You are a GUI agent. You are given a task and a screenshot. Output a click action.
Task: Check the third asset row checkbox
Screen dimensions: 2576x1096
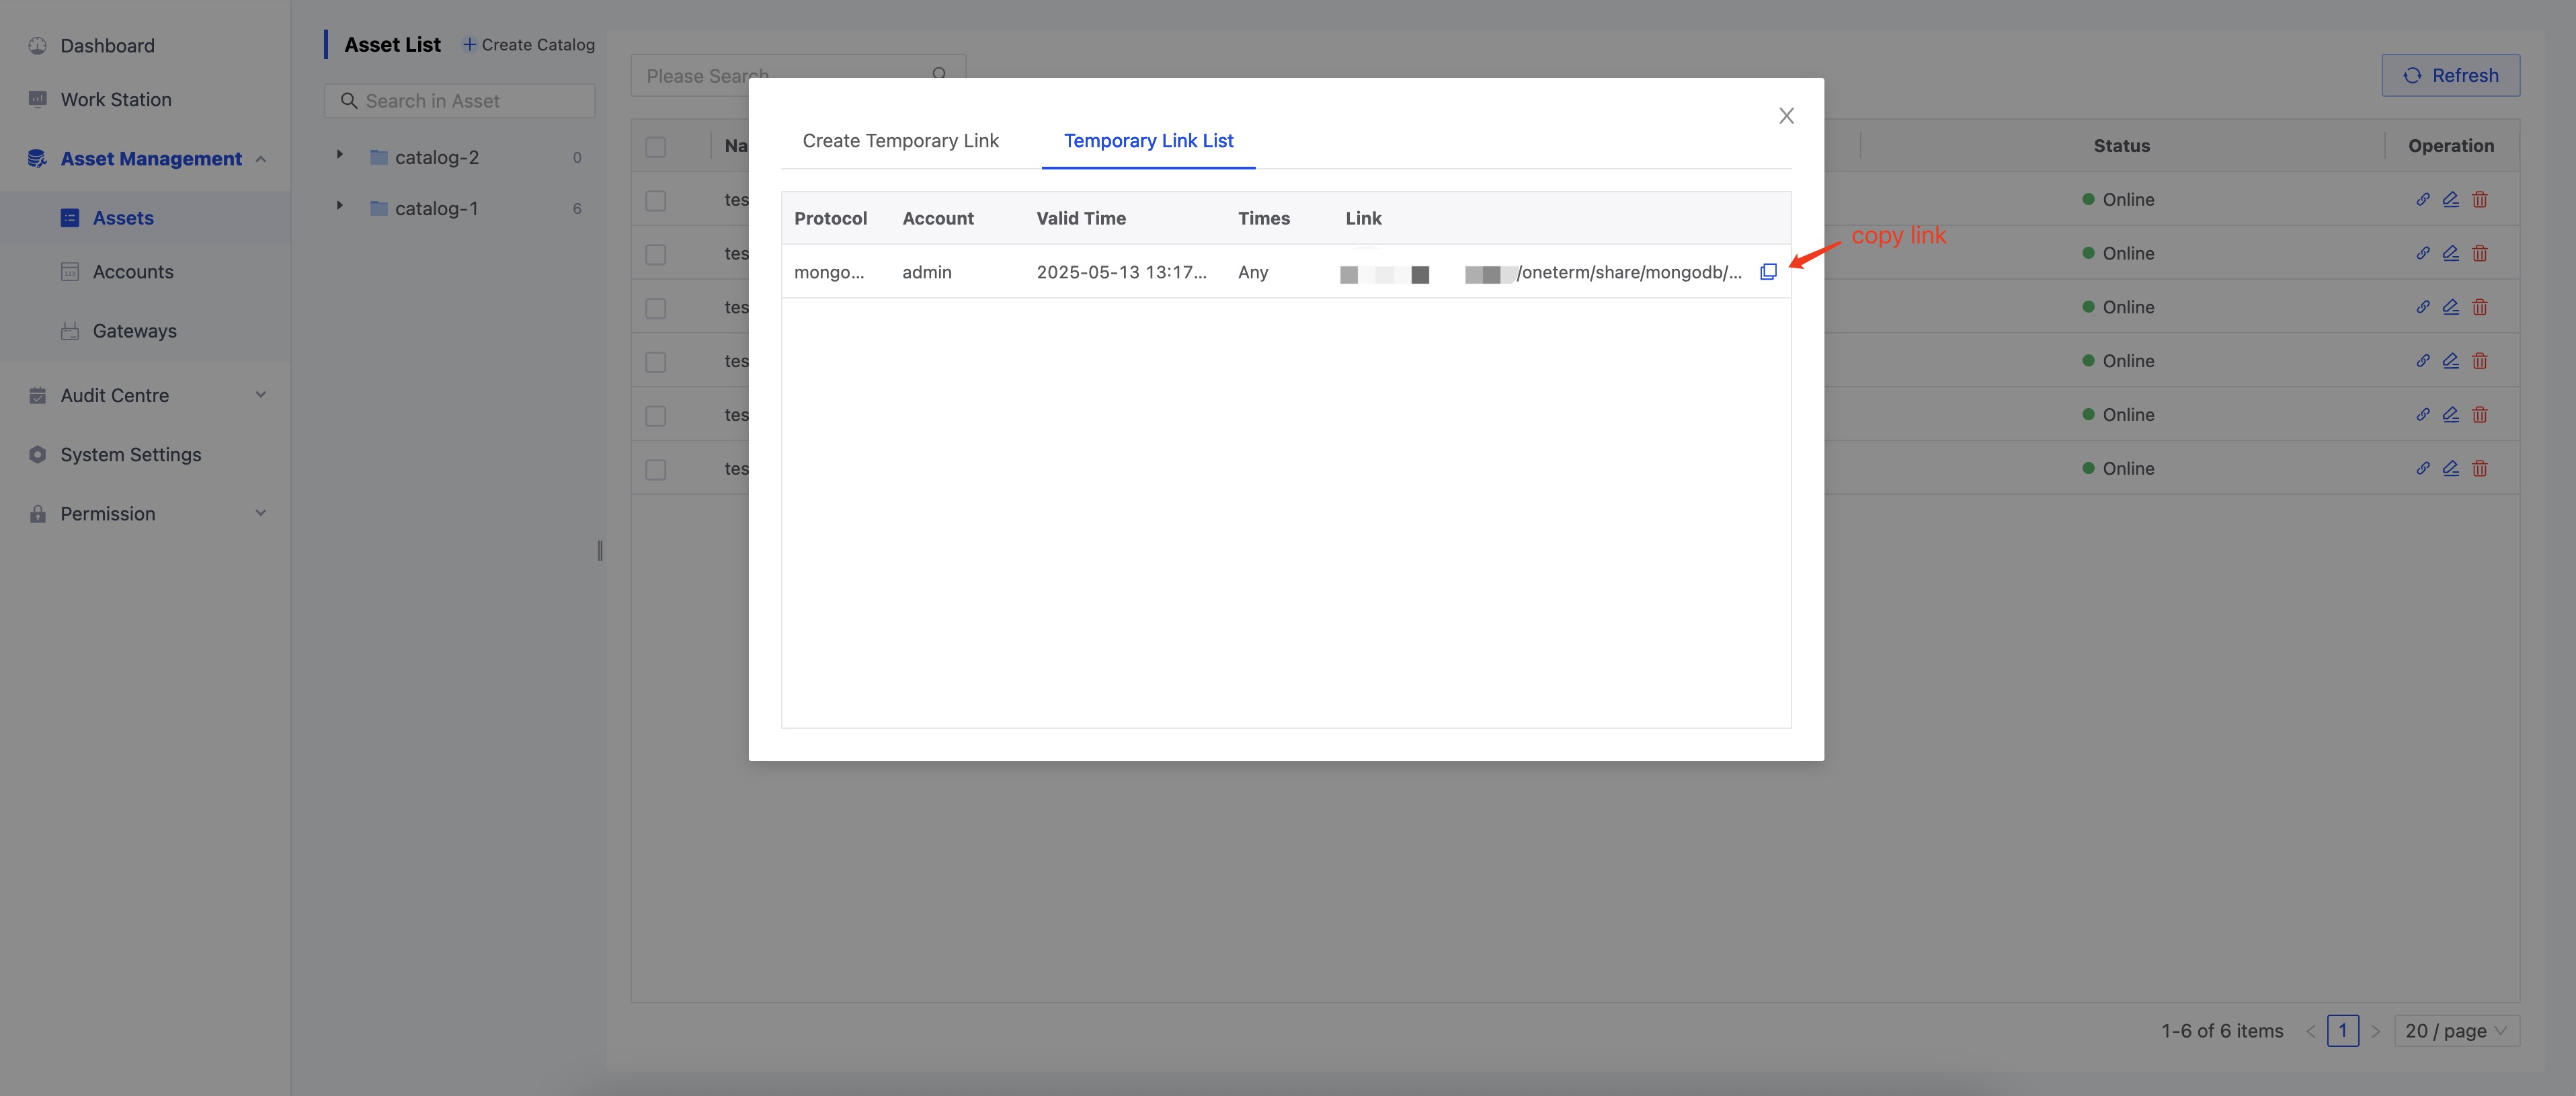click(x=656, y=308)
